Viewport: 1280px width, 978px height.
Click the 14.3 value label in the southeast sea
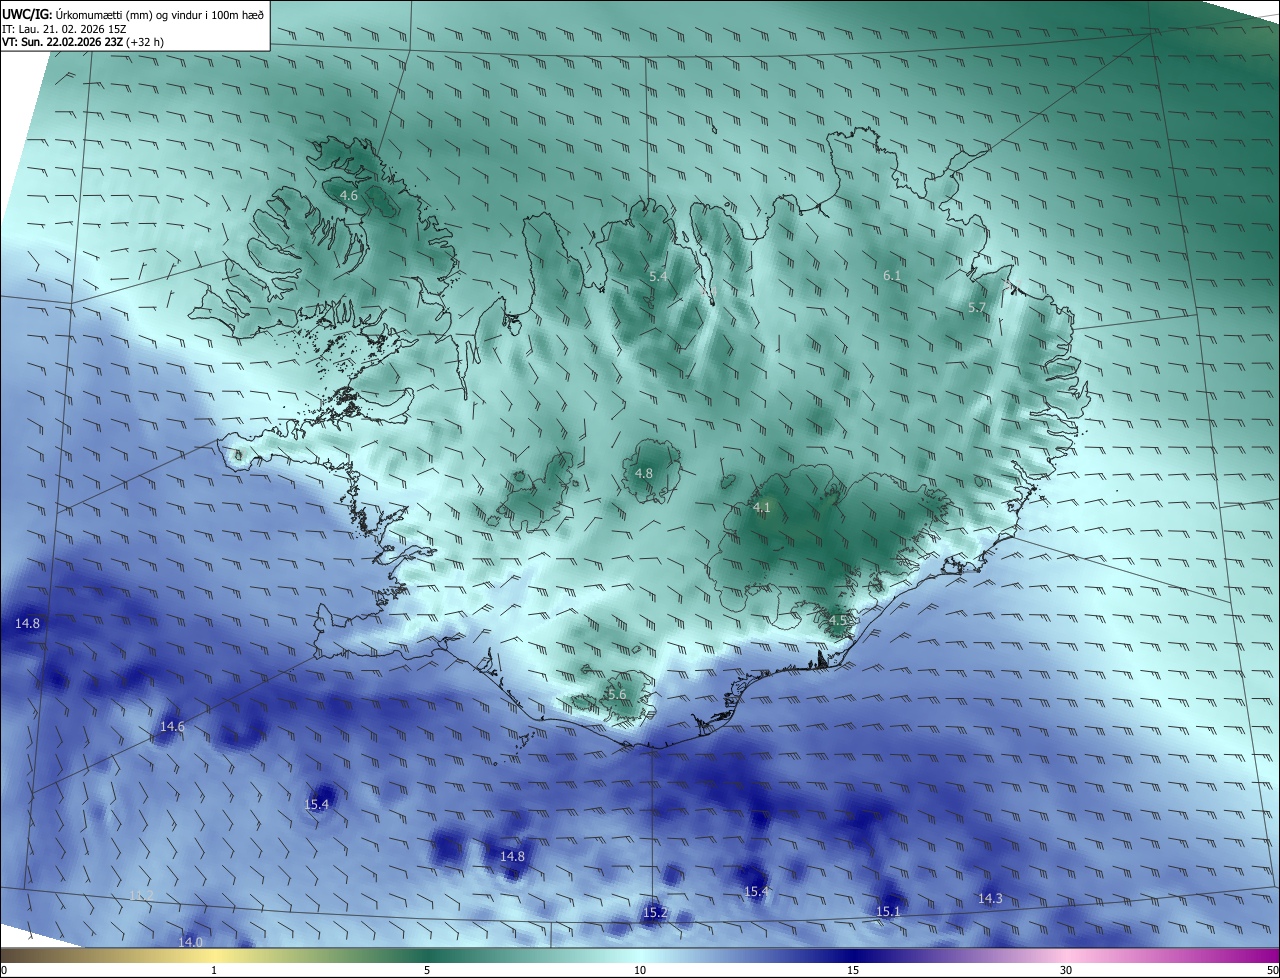click(x=990, y=899)
